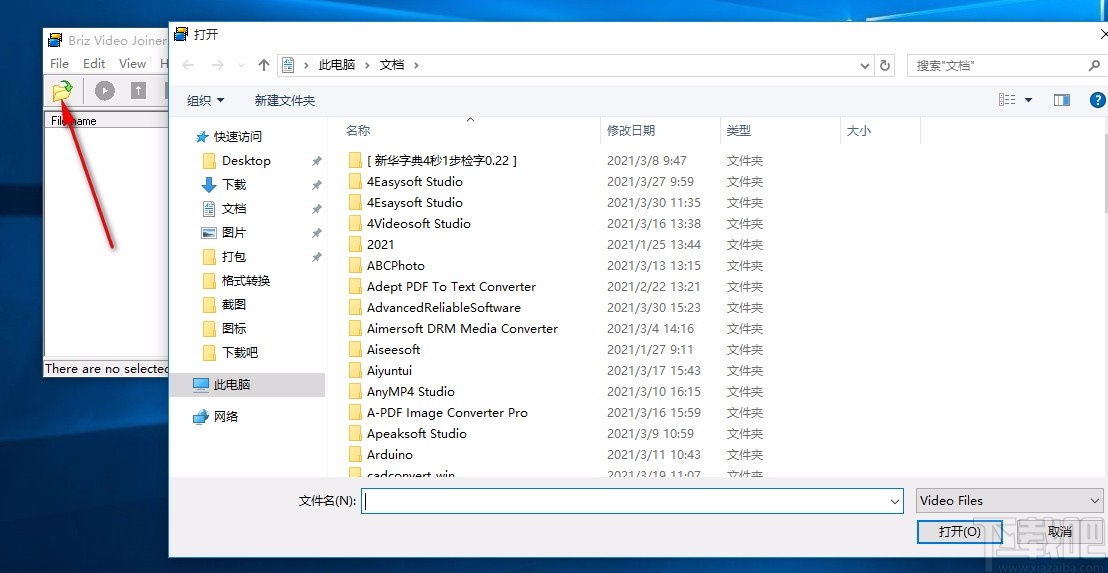Select 打包 in the navigation pane

click(234, 256)
